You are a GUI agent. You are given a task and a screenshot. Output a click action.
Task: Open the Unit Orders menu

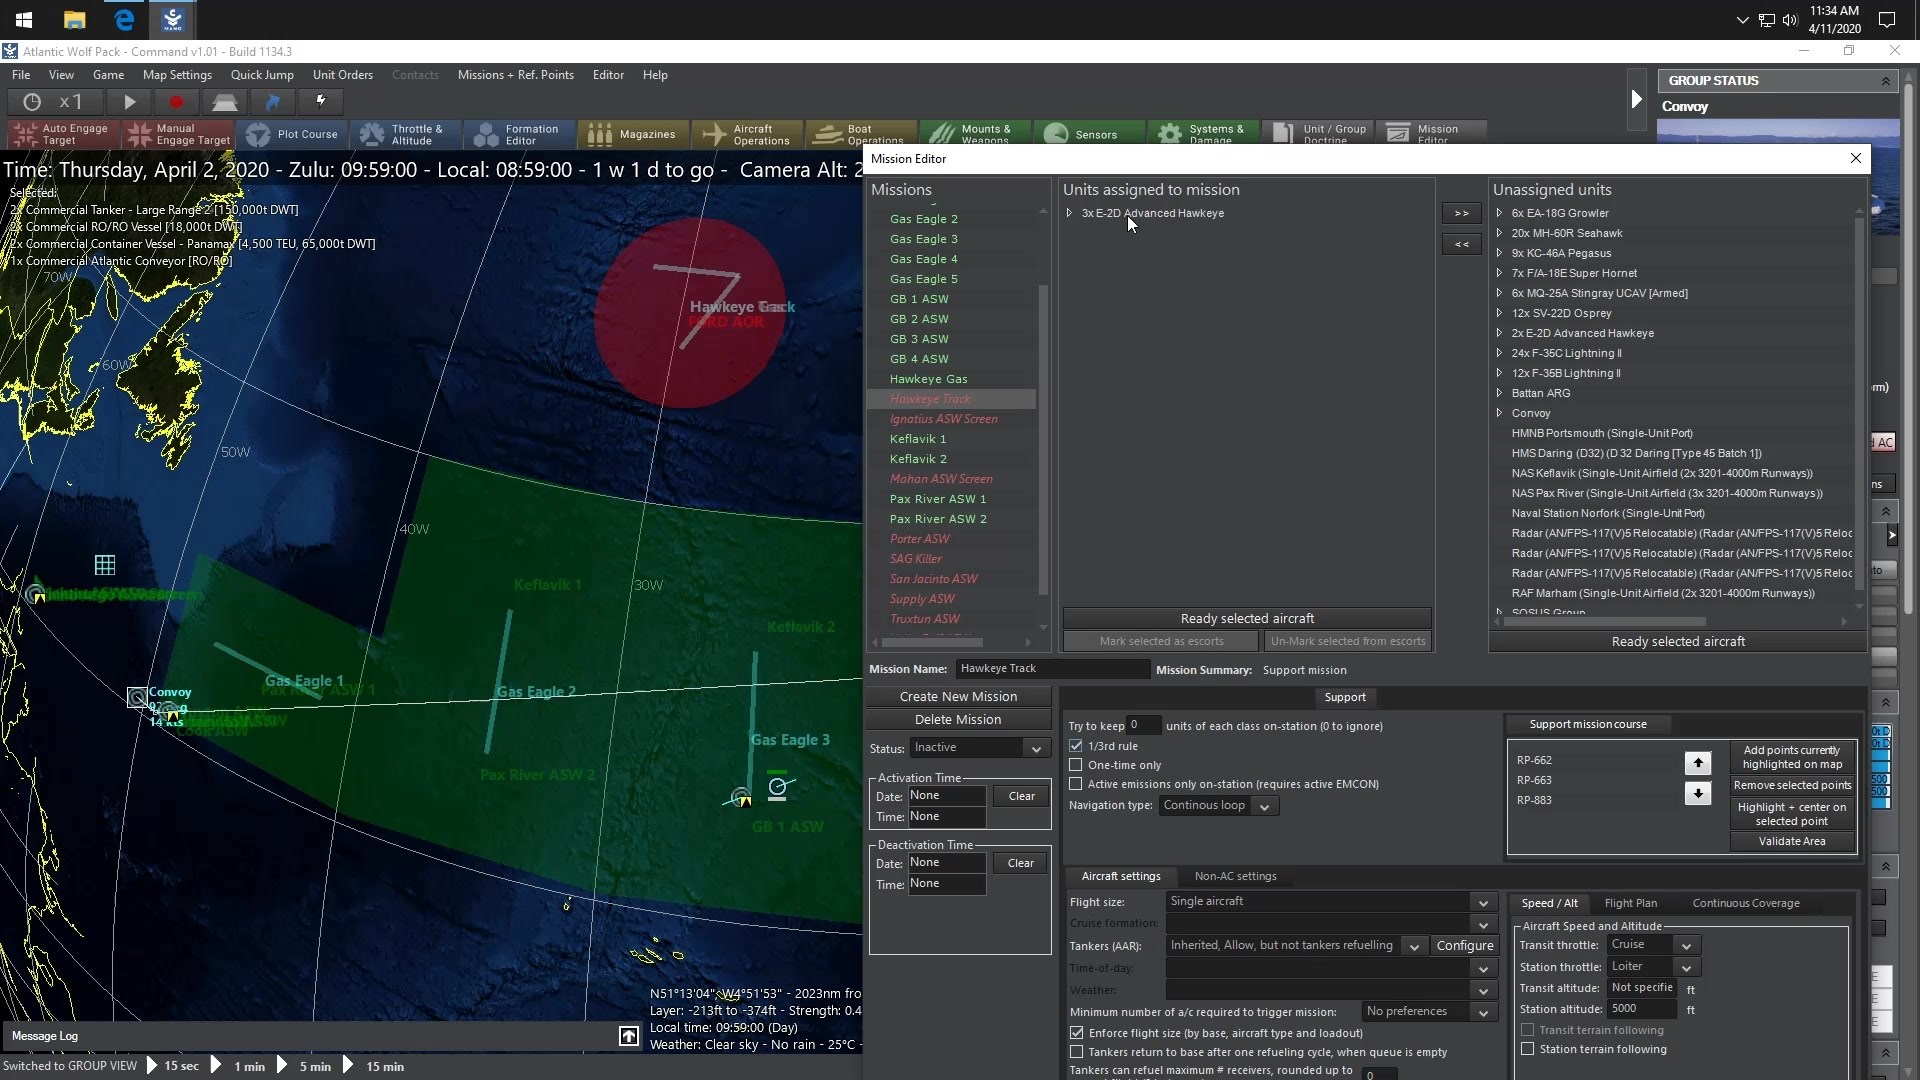pyautogui.click(x=343, y=75)
